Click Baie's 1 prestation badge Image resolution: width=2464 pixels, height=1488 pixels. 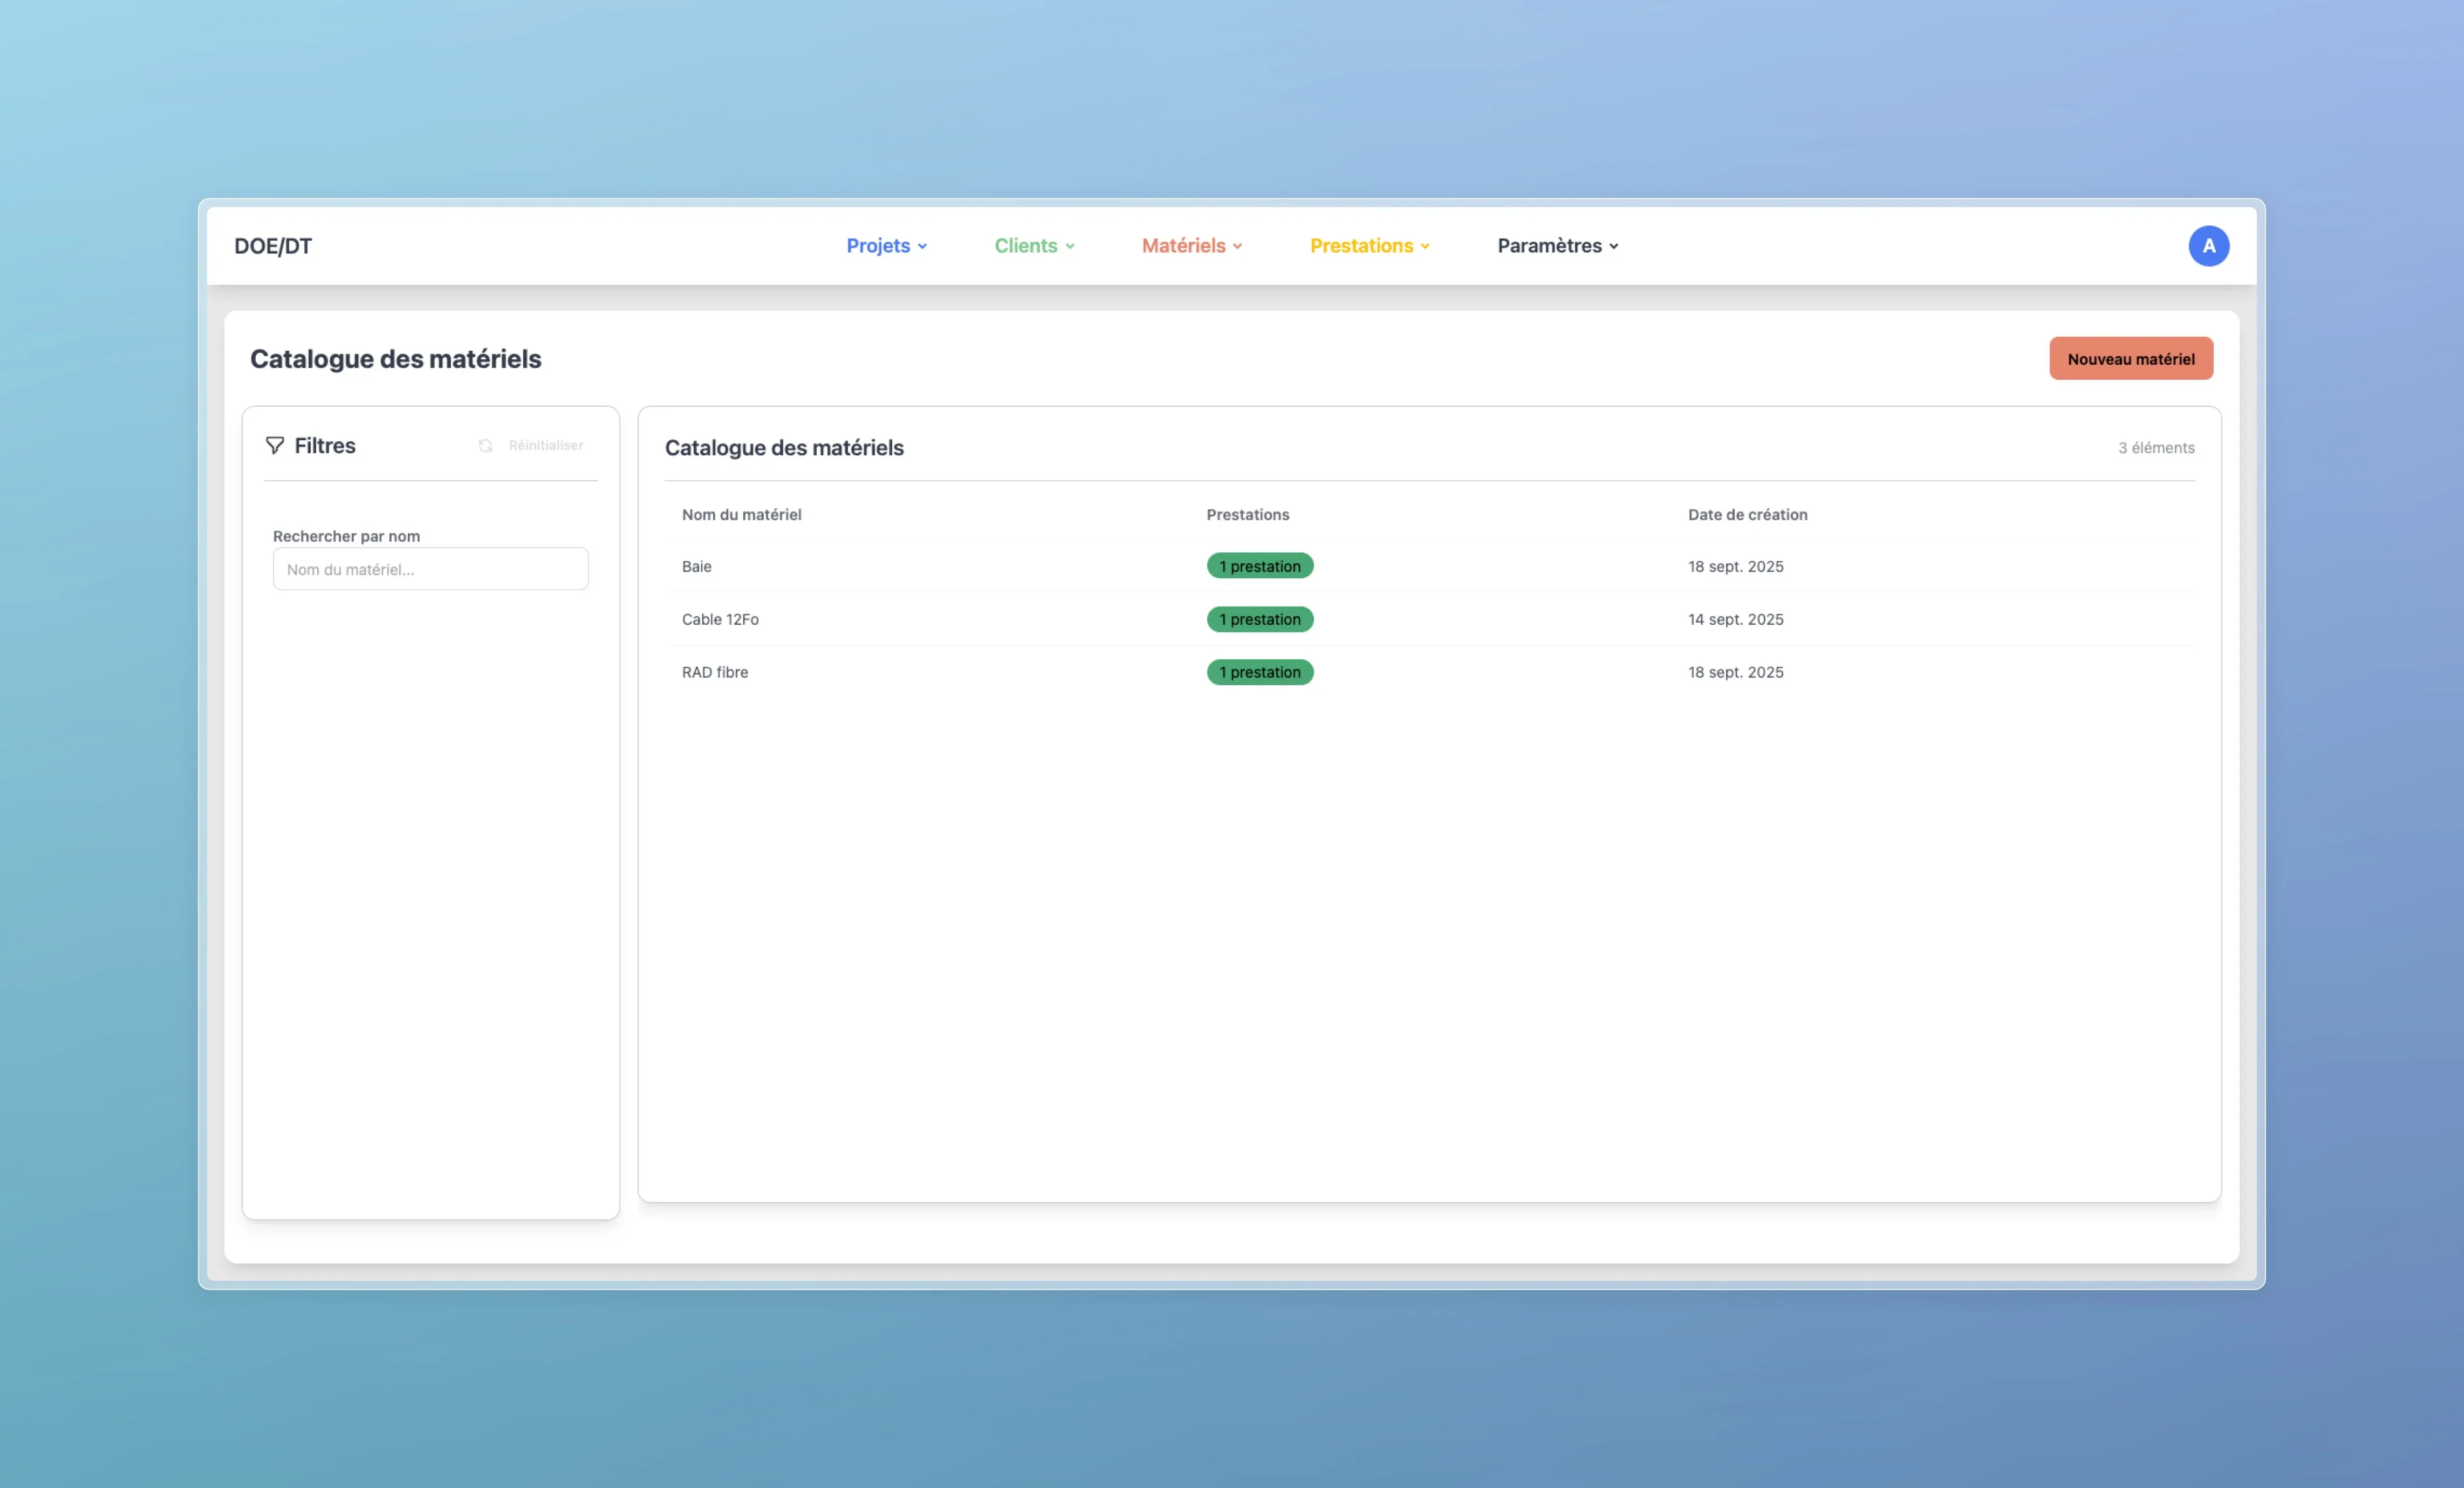tap(1259, 566)
